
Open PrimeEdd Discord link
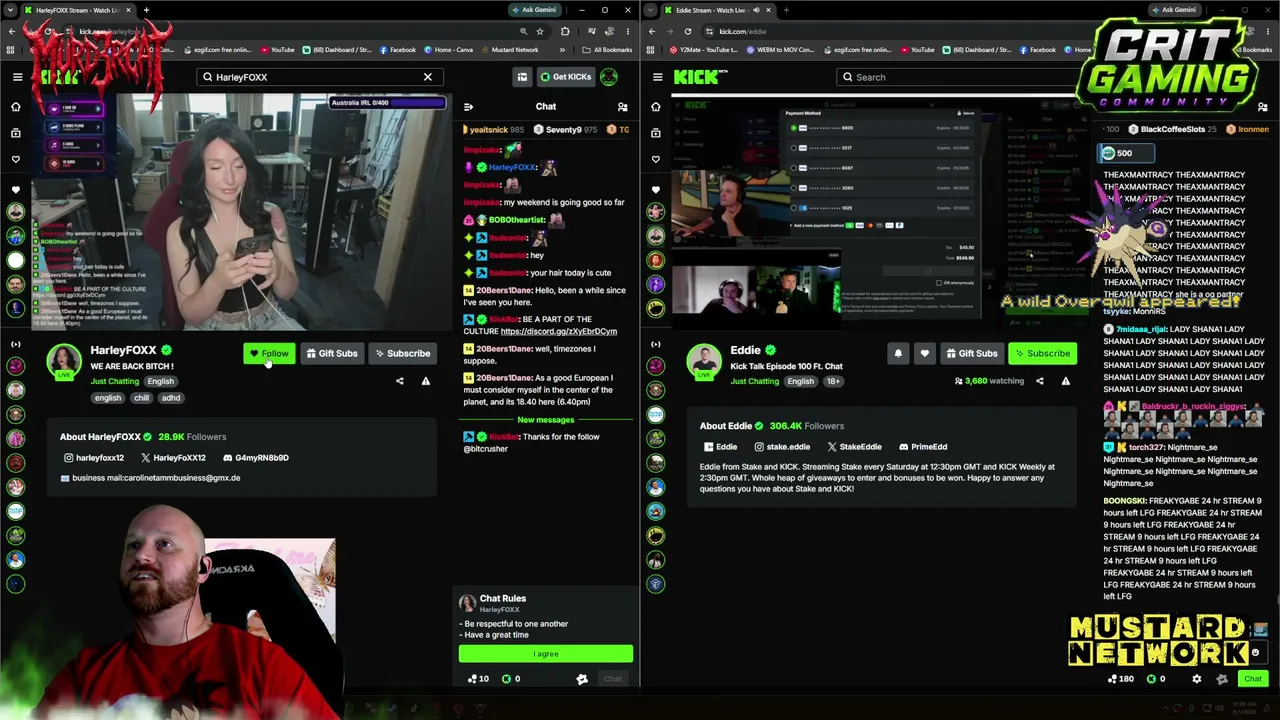pos(923,447)
